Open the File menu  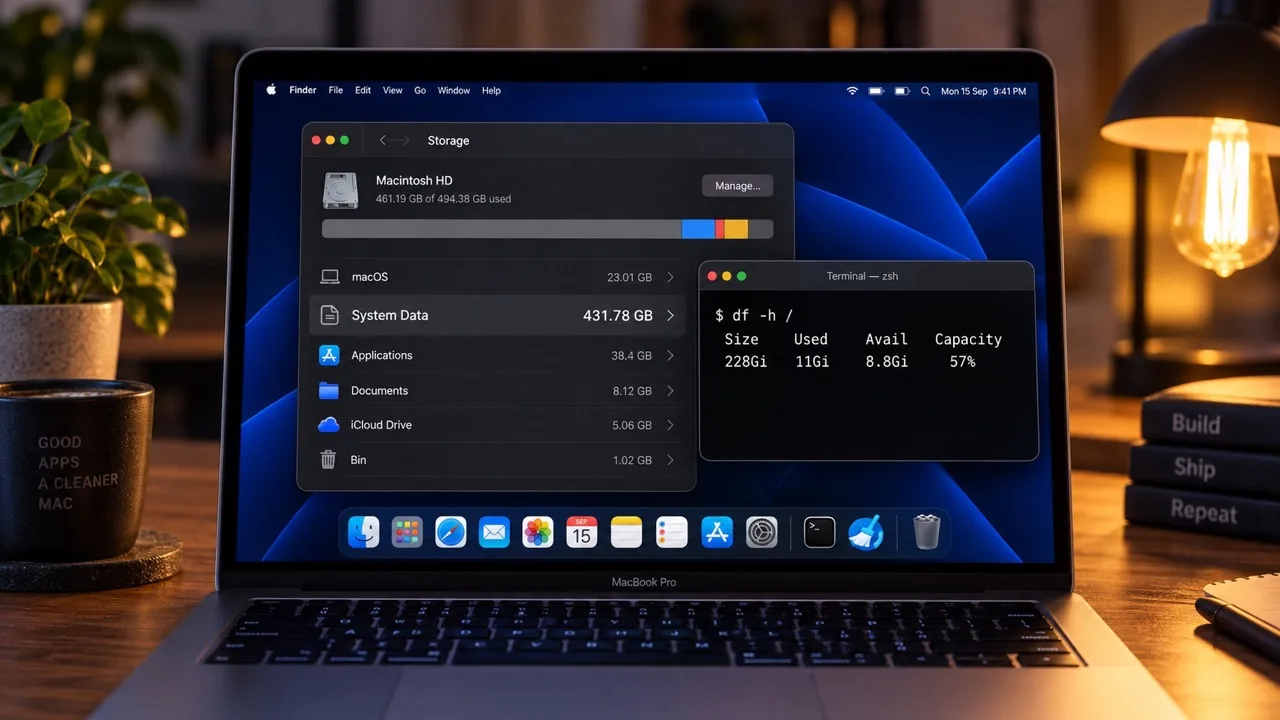tap(336, 90)
